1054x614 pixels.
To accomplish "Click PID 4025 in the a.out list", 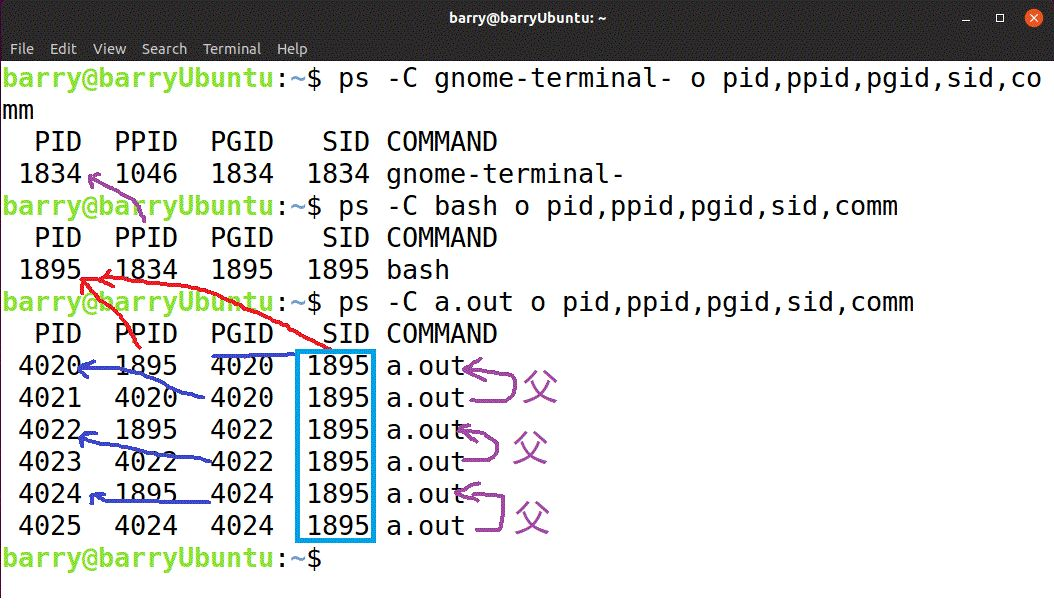I will tap(50, 526).
